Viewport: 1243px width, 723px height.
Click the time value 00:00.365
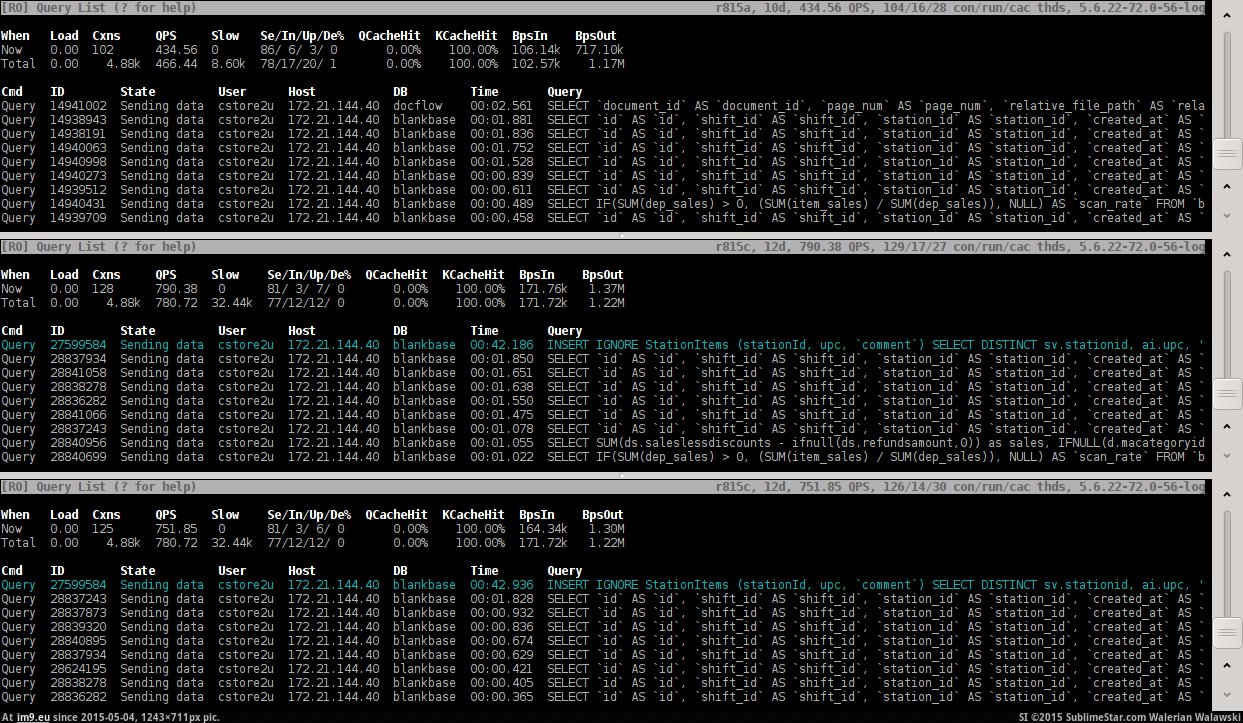[502, 696]
